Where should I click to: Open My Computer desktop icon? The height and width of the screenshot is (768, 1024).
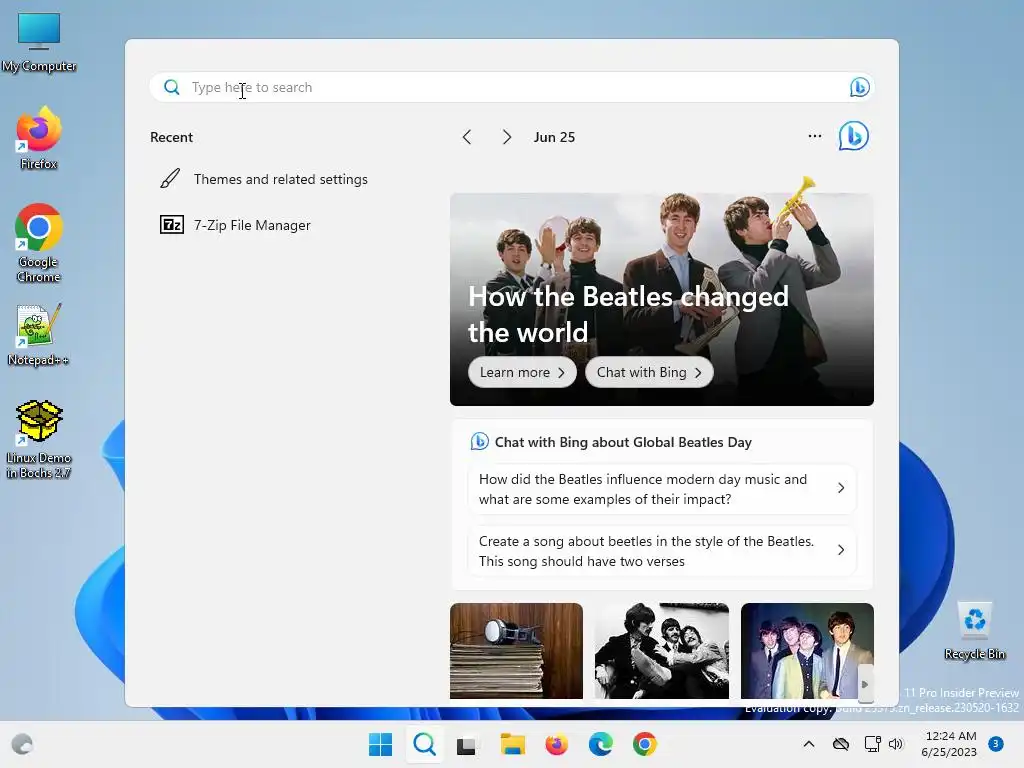(39, 42)
